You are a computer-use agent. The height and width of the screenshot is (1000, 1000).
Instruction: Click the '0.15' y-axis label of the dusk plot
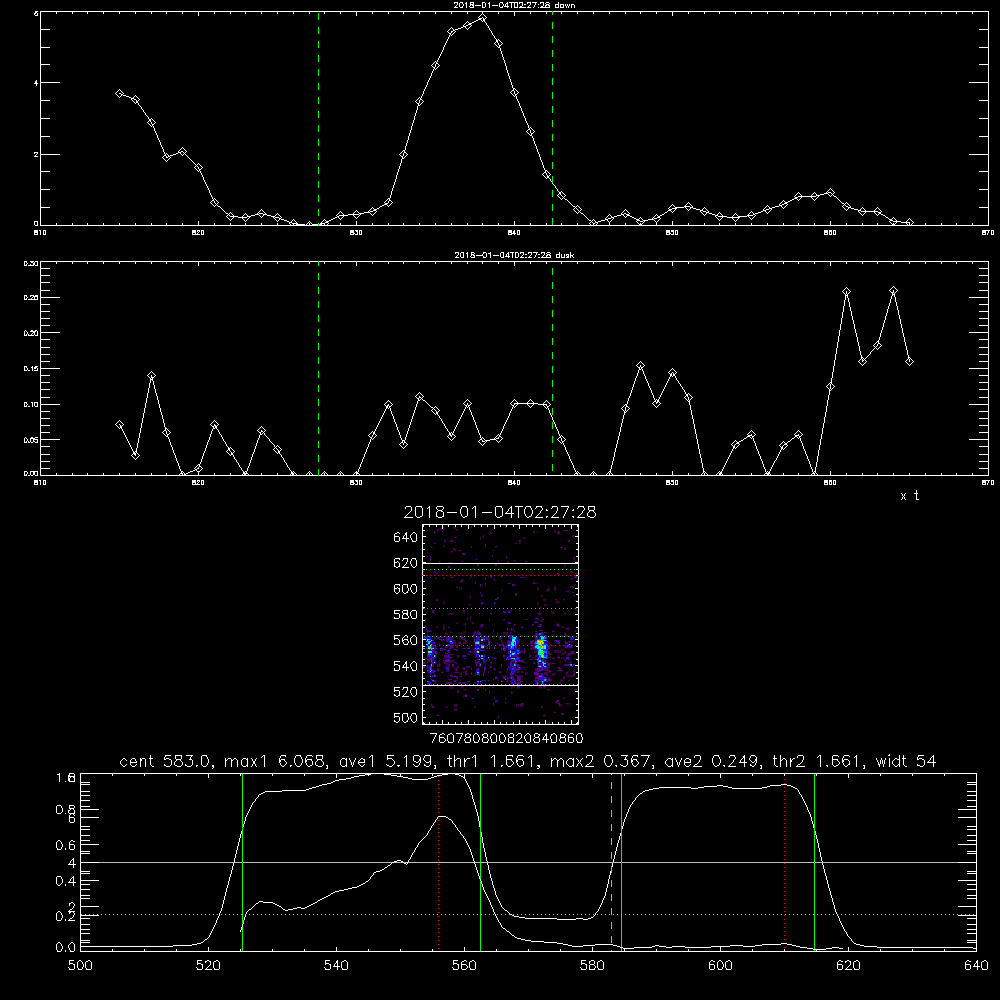tap(31, 369)
